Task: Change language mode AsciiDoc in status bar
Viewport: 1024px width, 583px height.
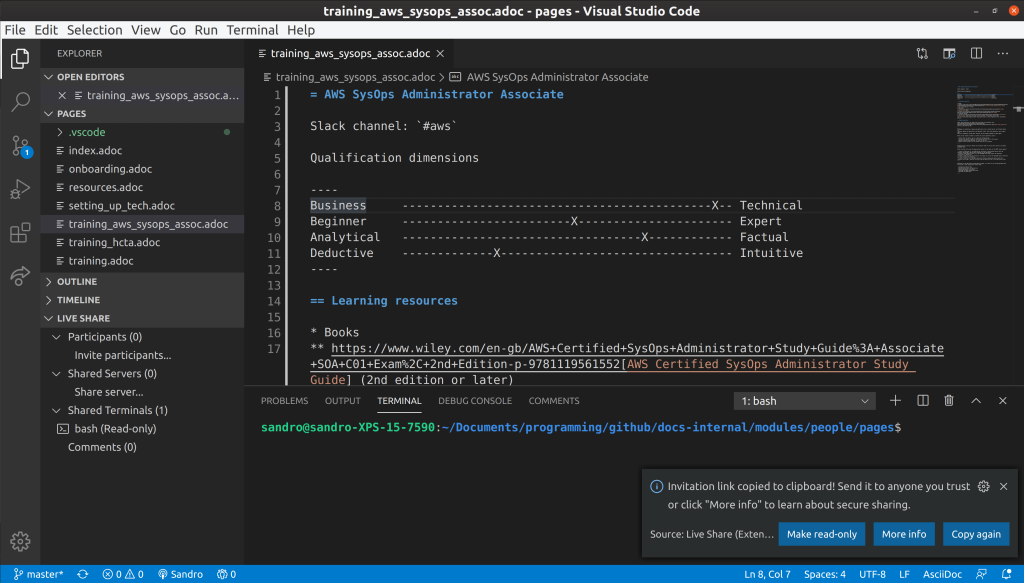Action: (942, 575)
